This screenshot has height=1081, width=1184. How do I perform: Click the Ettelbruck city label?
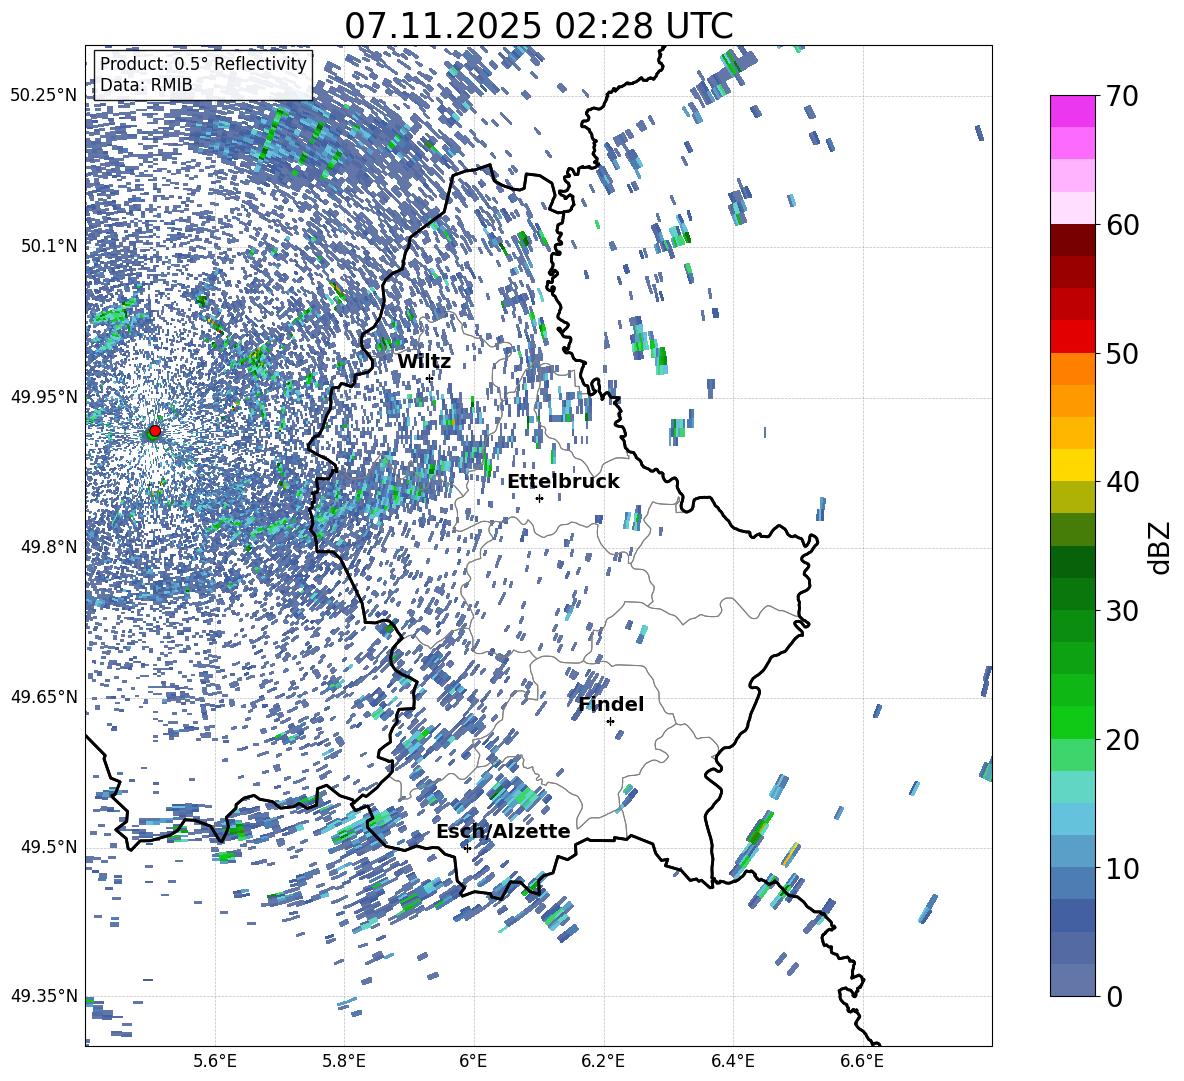click(563, 482)
